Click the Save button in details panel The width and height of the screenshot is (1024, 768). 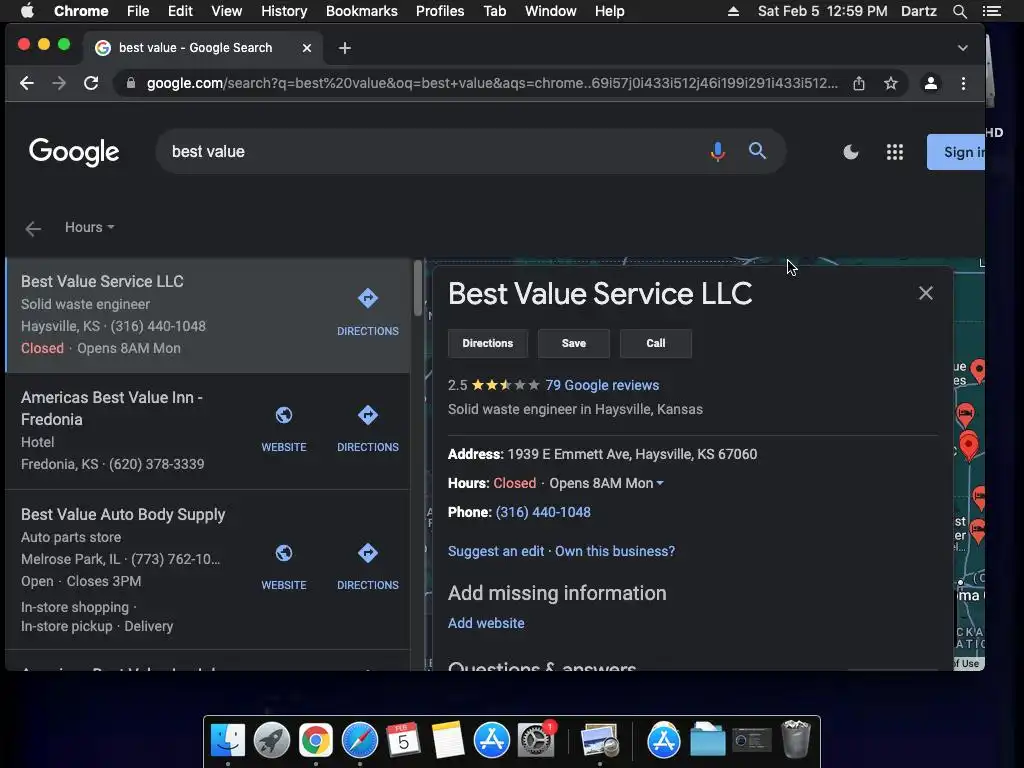point(573,344)
